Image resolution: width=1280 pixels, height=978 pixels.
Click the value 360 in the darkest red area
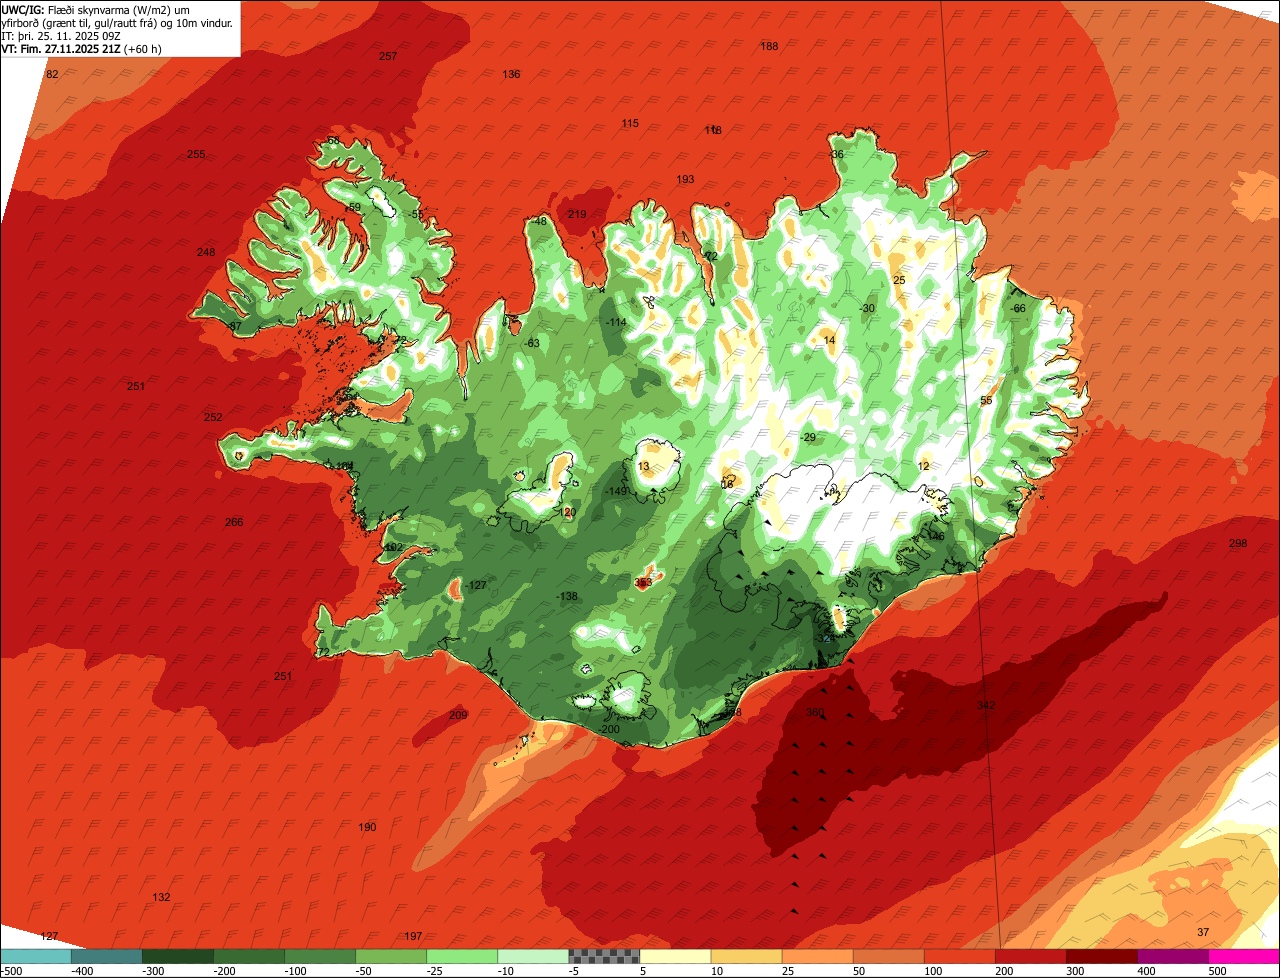pyautogui.click(x=815, y=712)
